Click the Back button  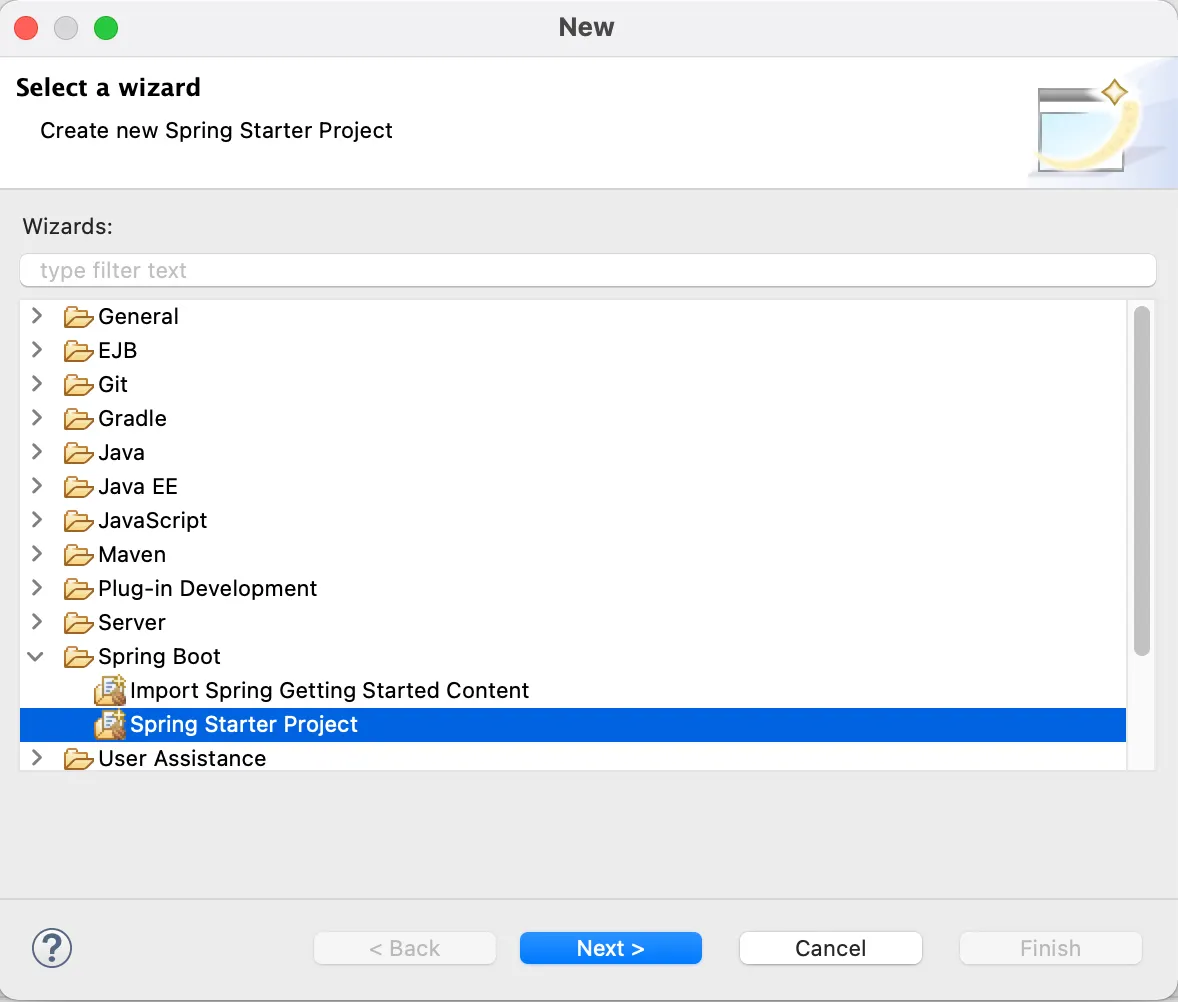coord(405,948)
